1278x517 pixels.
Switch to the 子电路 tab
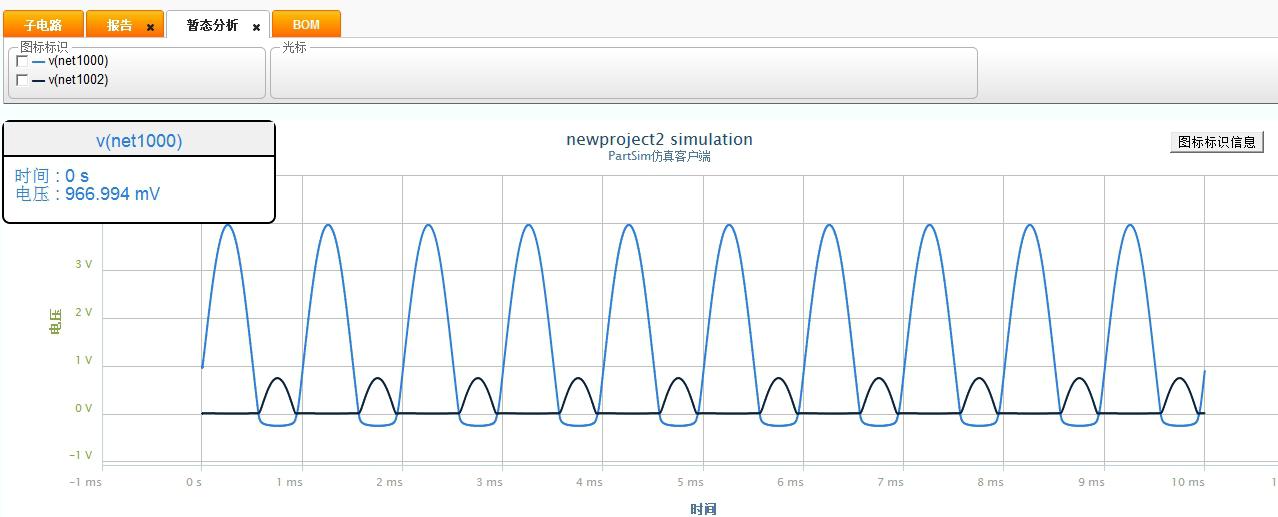[x=43, y=25]
